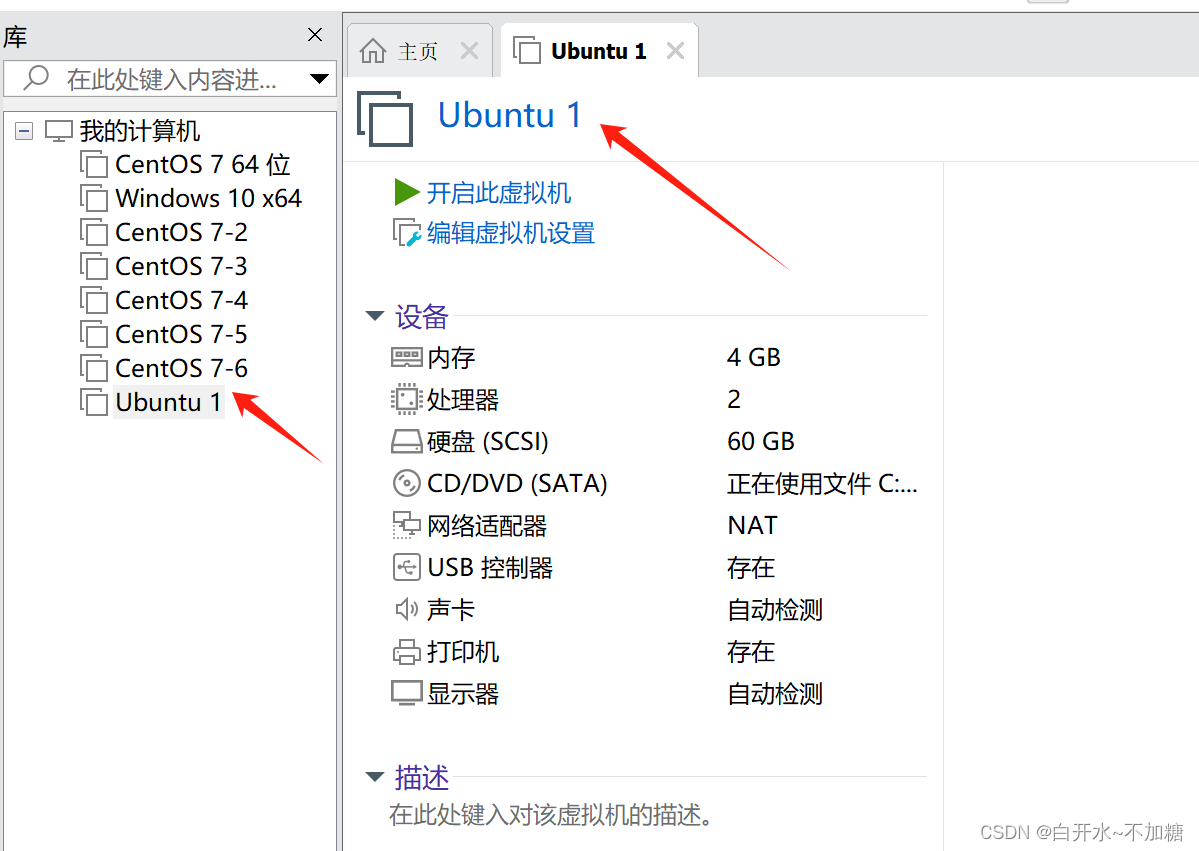Click the VM icon beside Windows 10 x64
Viewport: 1199px width, 851px height.
coord(94,198)
